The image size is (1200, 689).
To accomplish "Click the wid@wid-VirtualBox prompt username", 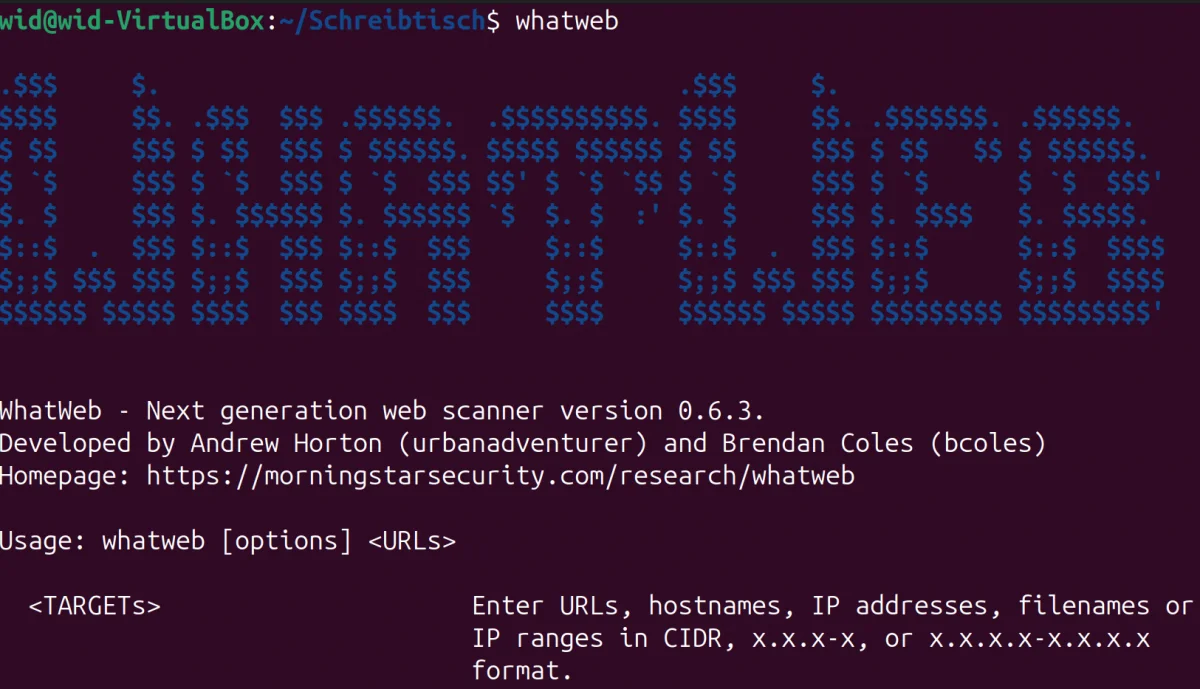I will [132, 21].
